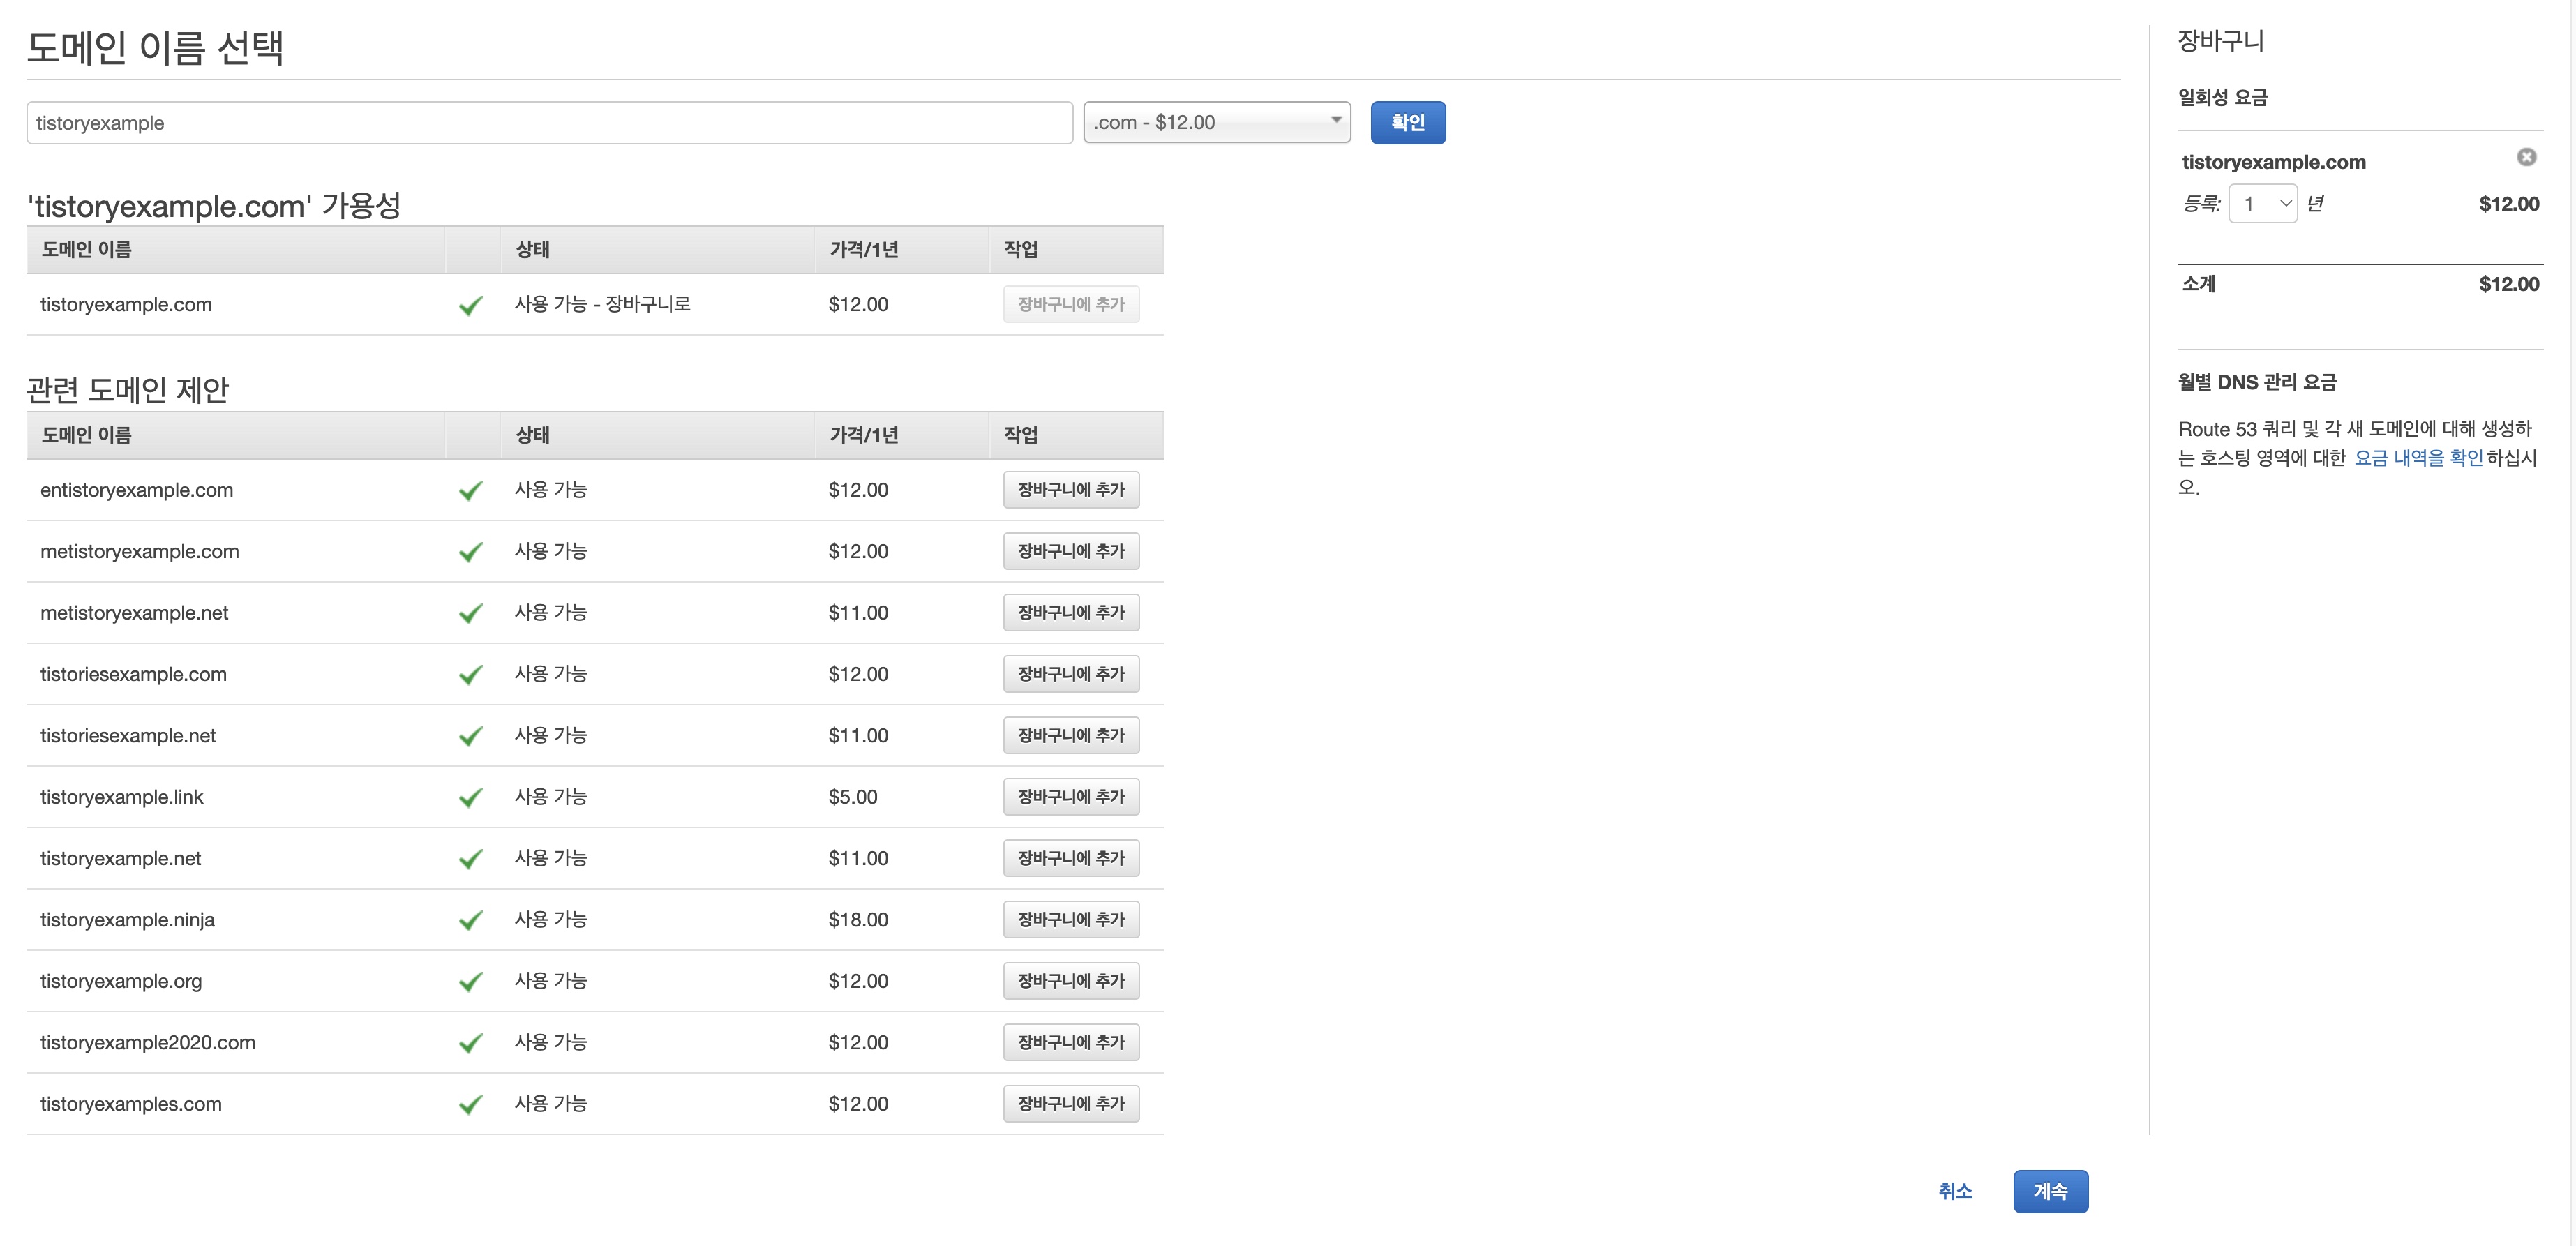
Task: Add tistoryexample.net to the cart
Action: pos(1070,858)
